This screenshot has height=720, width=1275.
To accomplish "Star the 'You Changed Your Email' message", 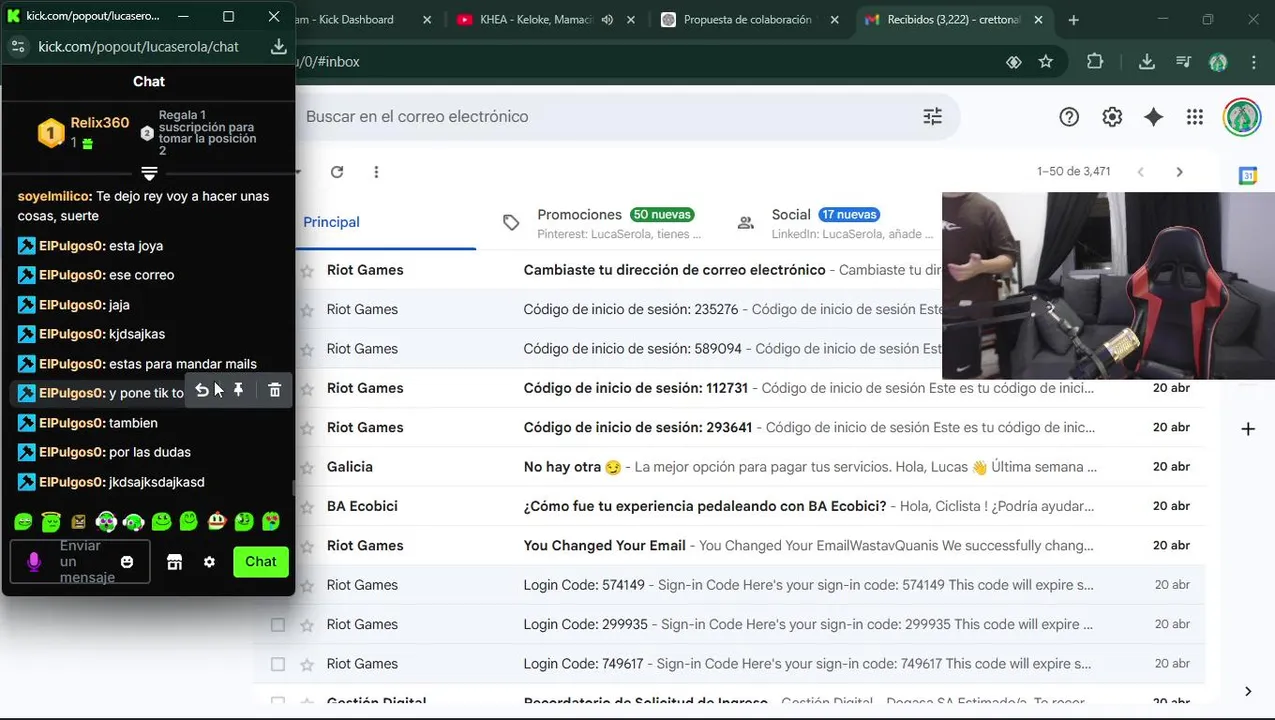I will pos(307,546).
